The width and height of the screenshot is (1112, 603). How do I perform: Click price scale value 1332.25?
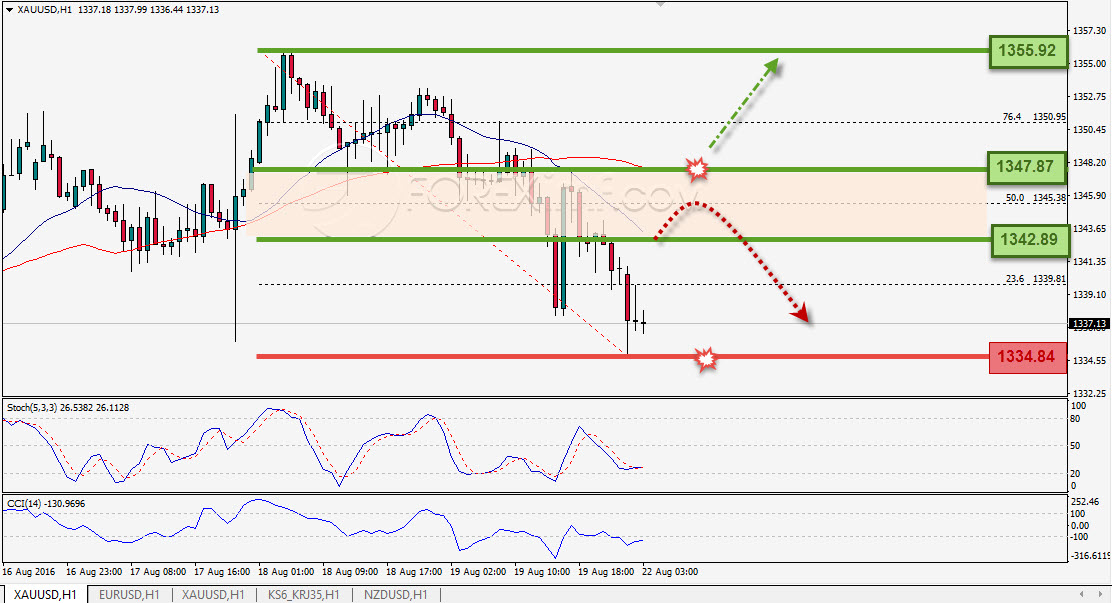tap(1089, 394)
